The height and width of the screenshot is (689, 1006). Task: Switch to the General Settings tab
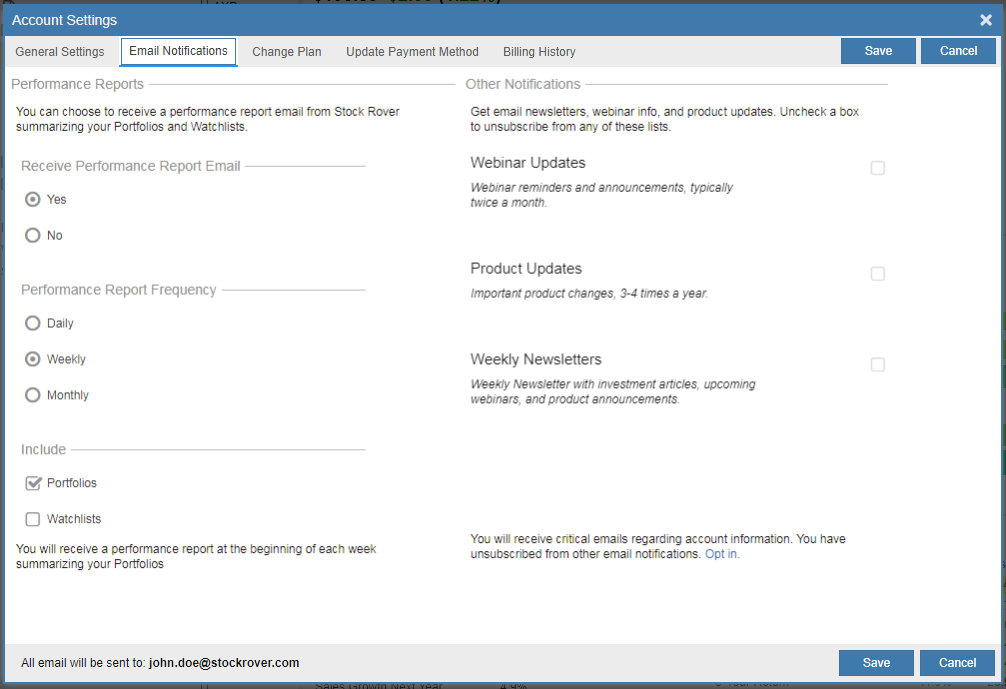[60, 51]
